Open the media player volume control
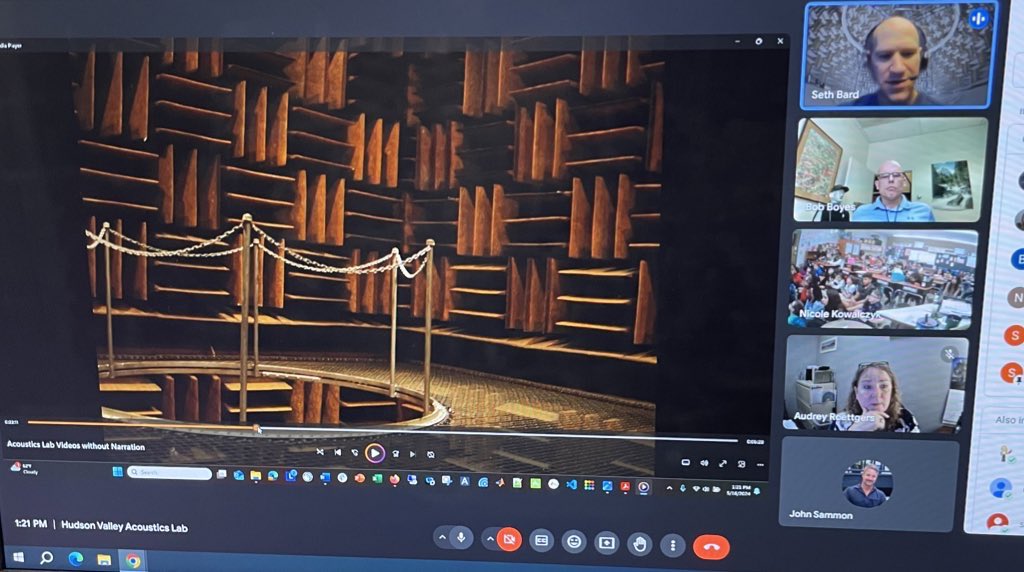Viewport: 1024px width, 572px height. [704, 463]
